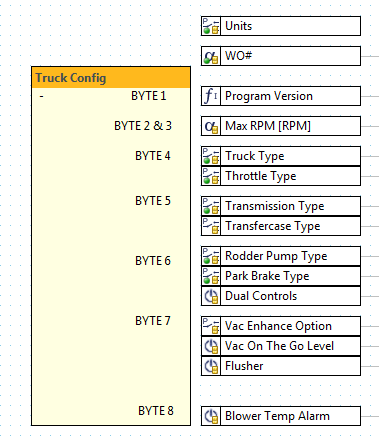Click the Truck Type selector icon
Viewport: 379px width, 437px height.
pyautogui.click(x=211, y=156)
